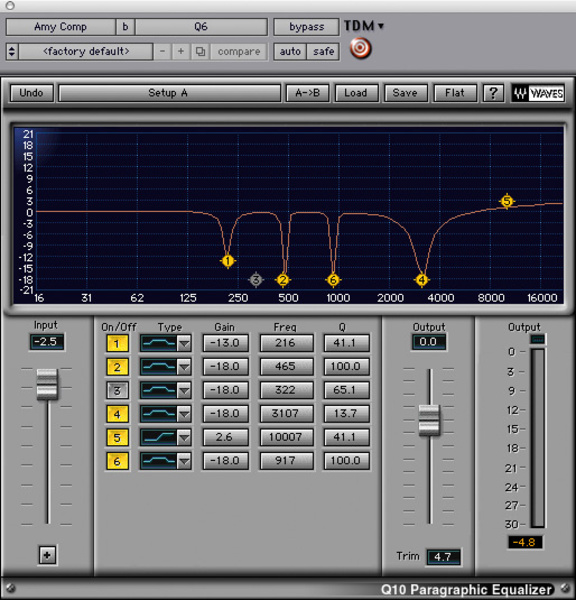Click the bypass button
The height and width of the screenshot is (600, 576).
306,27
